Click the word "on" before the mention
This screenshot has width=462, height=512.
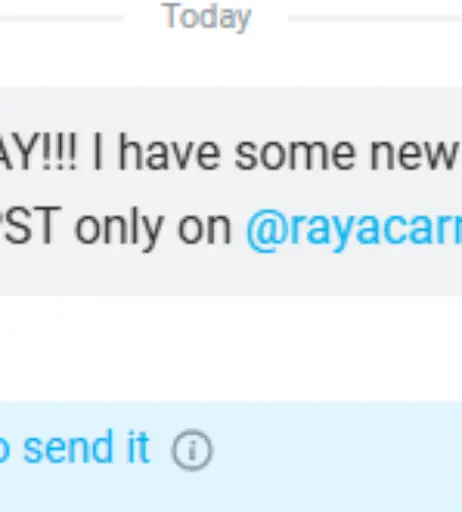(204, 229)
